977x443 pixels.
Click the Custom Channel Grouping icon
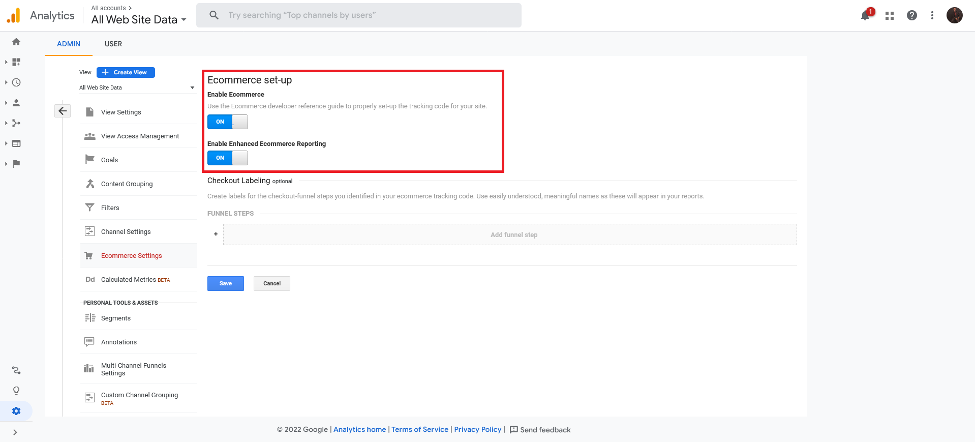click(x=89, y=398)
